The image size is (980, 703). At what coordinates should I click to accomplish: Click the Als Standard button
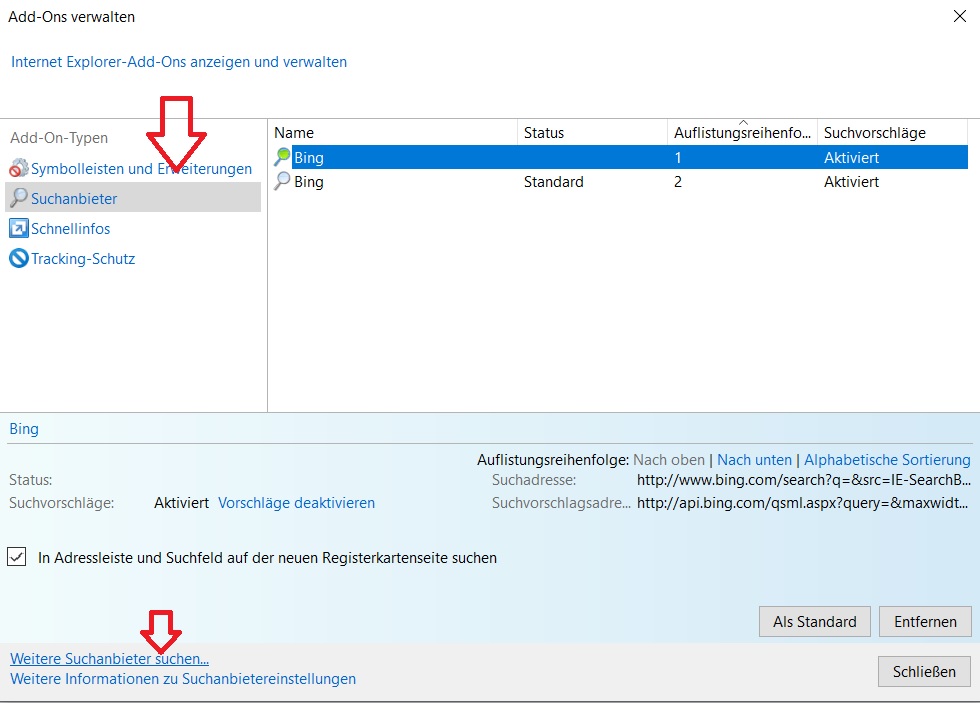click(814, 622)
